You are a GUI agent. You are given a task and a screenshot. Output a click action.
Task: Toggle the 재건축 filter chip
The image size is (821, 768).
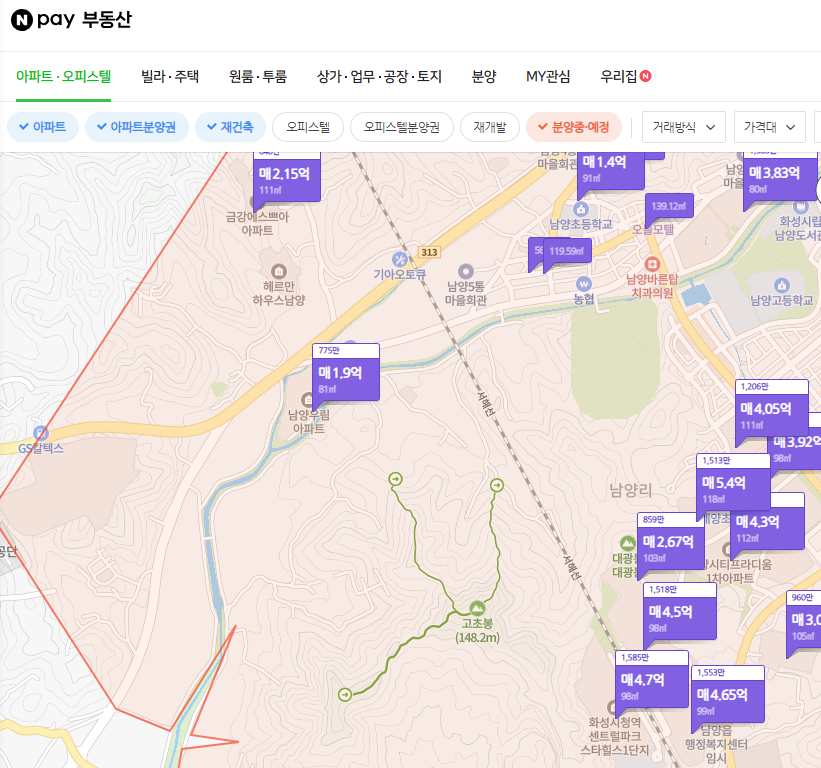pyautogui.click(x=230, y=127)
